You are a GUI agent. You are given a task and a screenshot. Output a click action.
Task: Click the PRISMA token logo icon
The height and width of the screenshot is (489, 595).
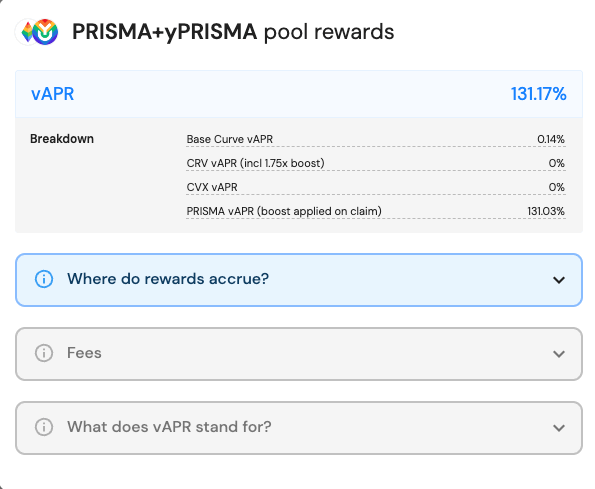tap(26, 32)
